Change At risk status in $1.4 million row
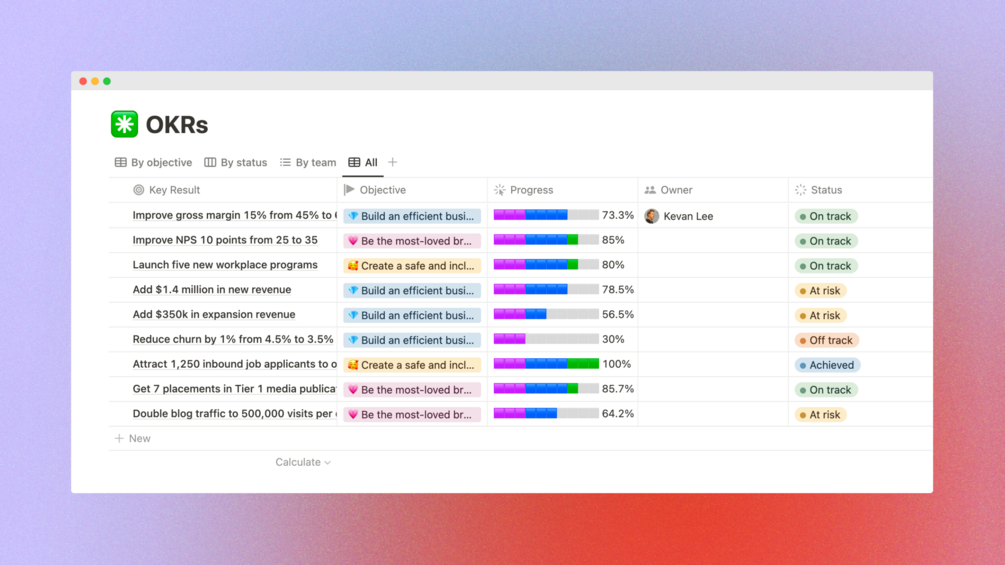Screen dimensions: 1005x565 tap(821, 291)
